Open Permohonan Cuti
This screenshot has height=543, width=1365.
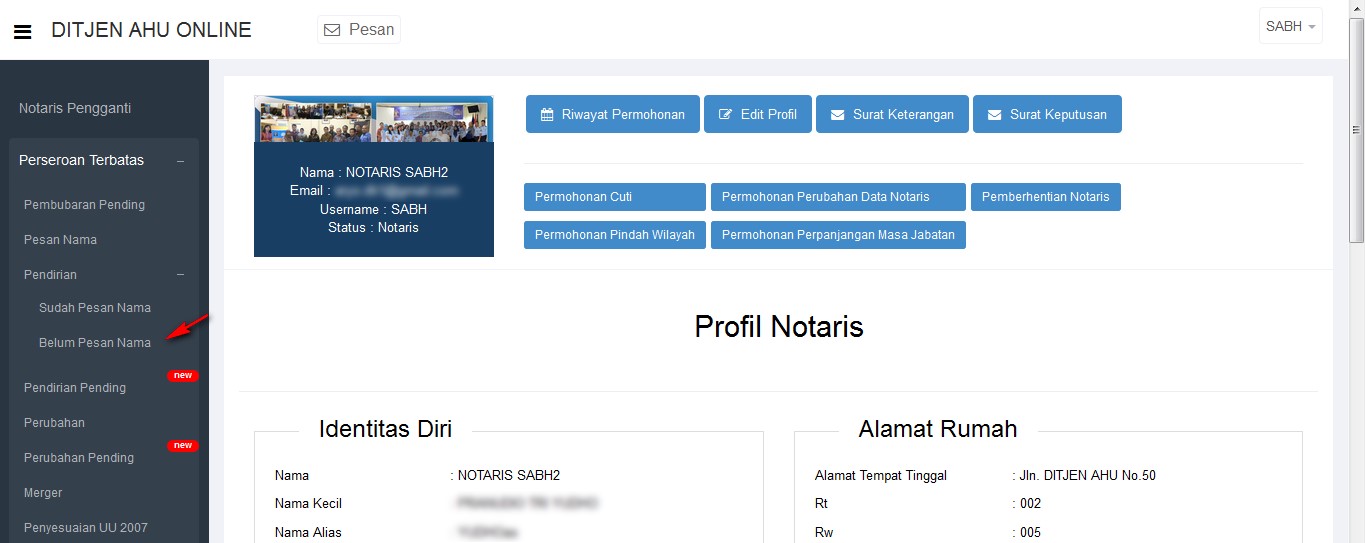(x=615, y=197)
